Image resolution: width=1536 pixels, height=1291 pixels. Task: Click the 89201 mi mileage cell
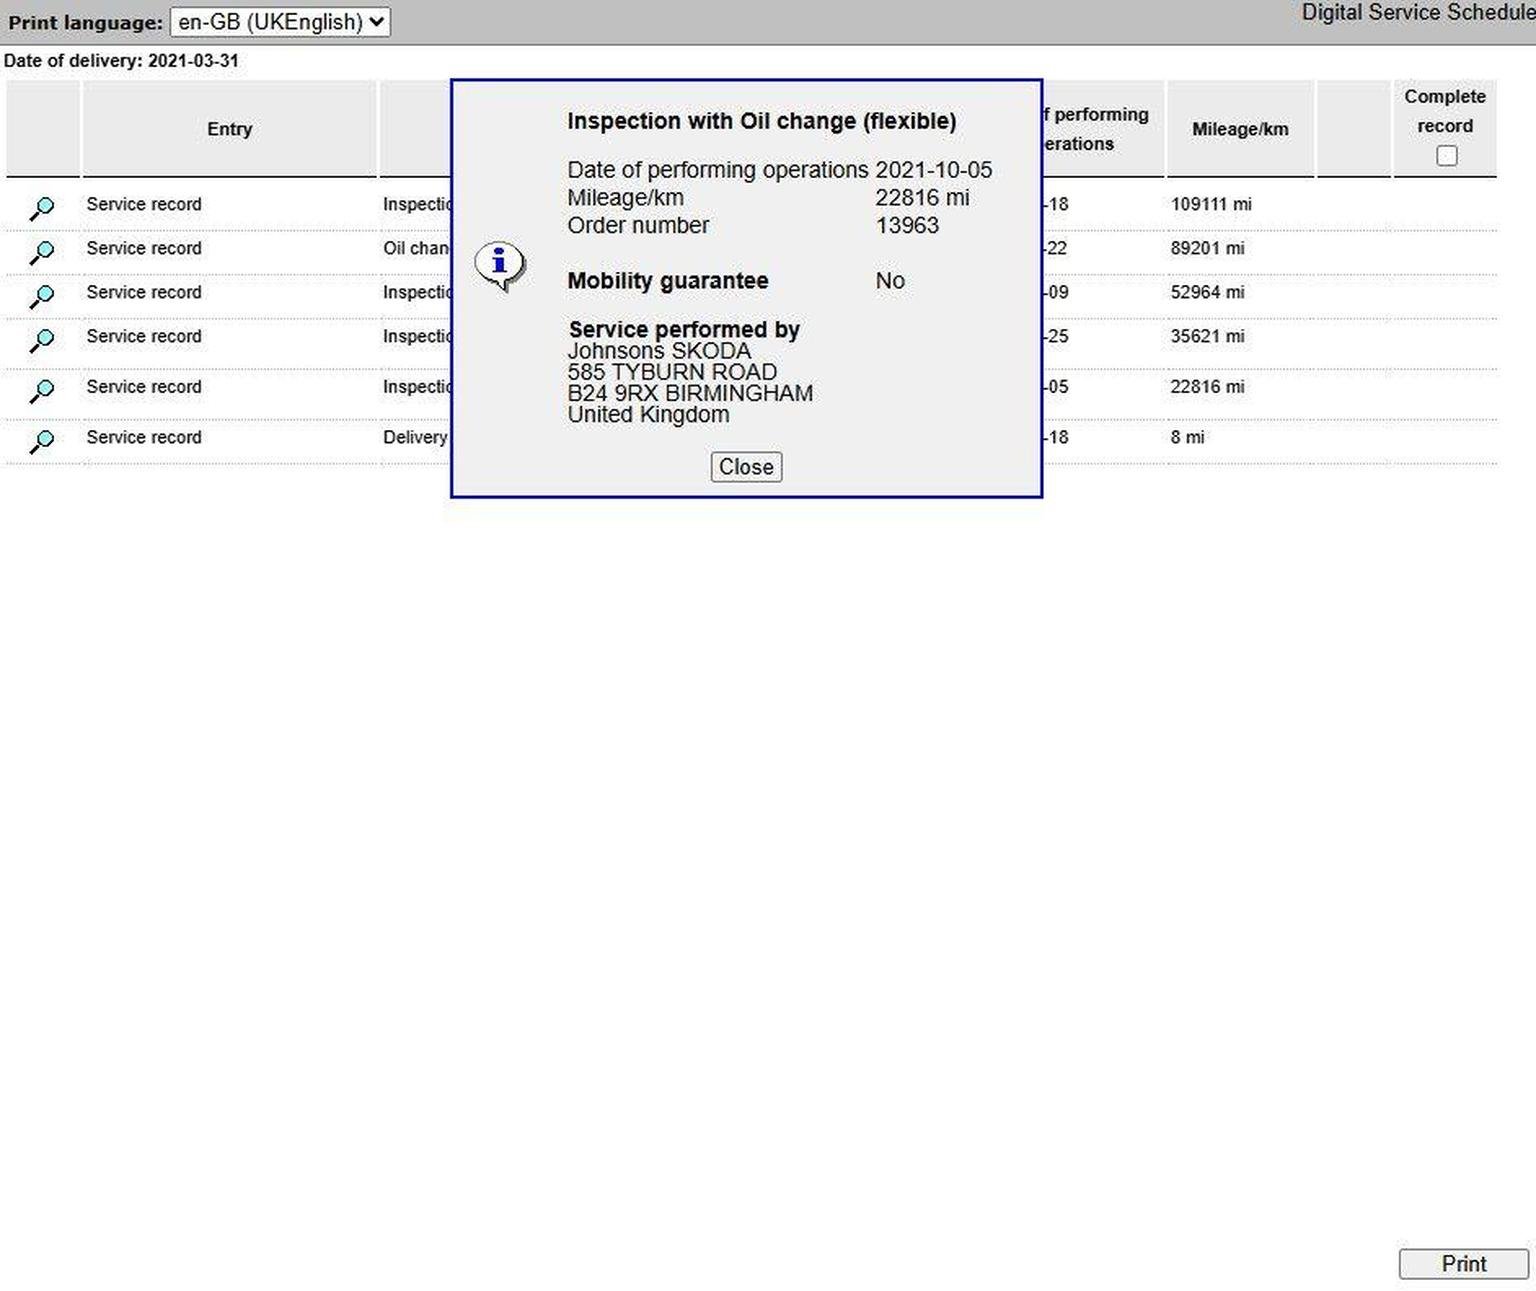click(x=1207, y=248)
